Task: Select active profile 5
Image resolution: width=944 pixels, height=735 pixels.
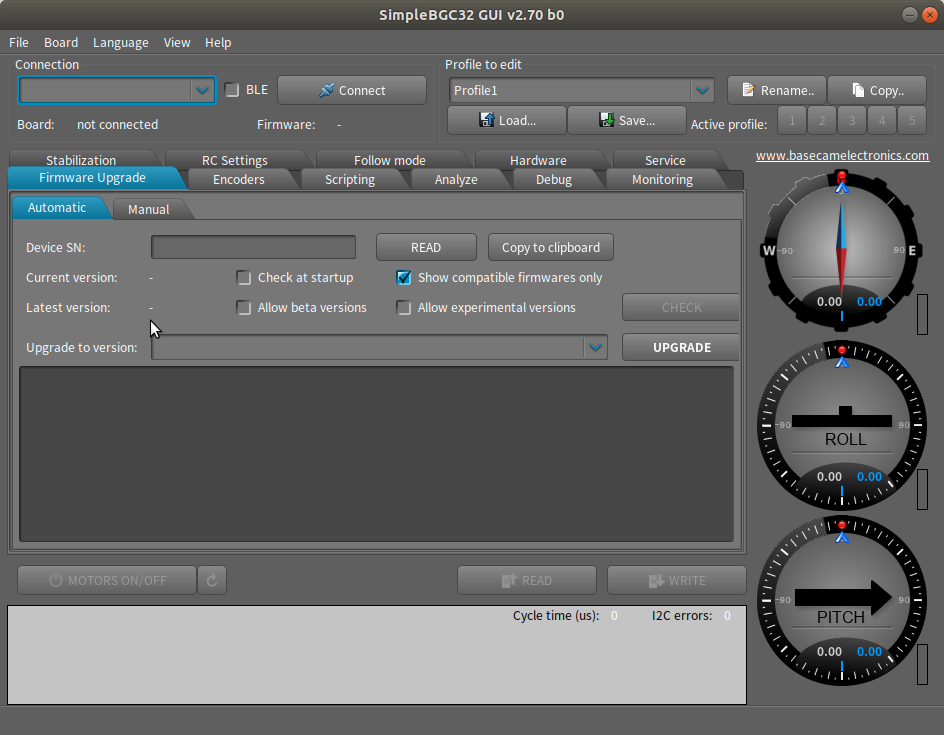Action: [912, 120]
